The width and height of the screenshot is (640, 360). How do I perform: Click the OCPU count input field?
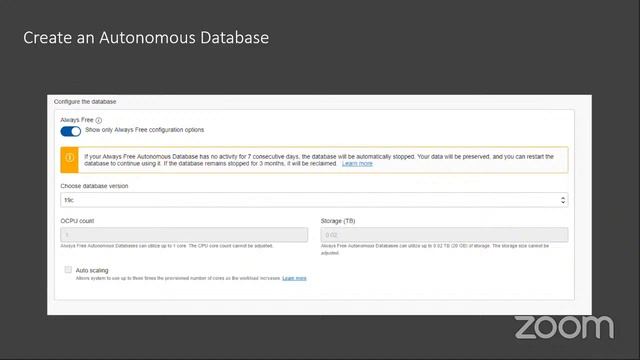pos(184,235)
